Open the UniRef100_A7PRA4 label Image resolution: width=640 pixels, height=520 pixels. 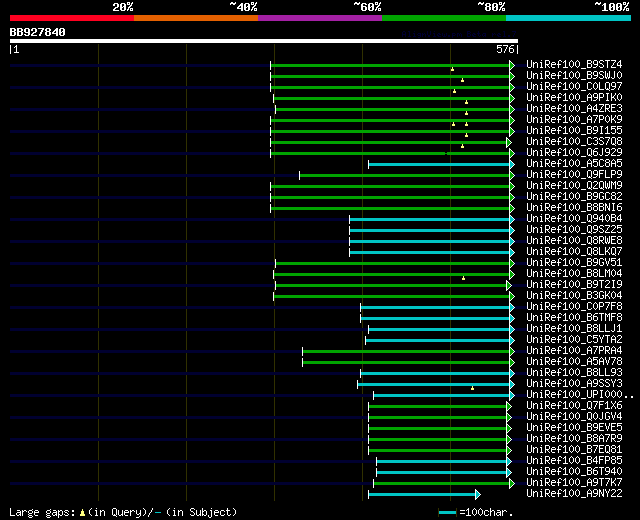574,351
